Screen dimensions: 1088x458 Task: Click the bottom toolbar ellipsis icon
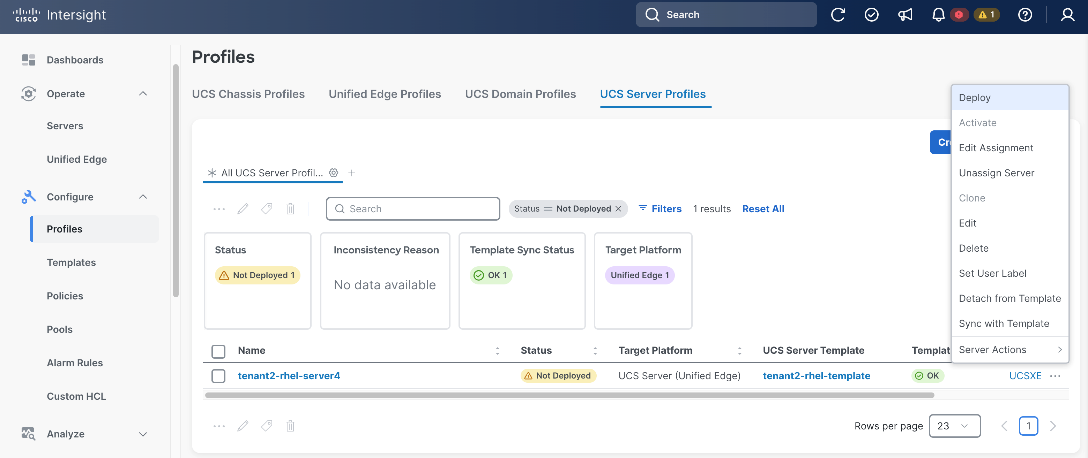tap(219, 425)
